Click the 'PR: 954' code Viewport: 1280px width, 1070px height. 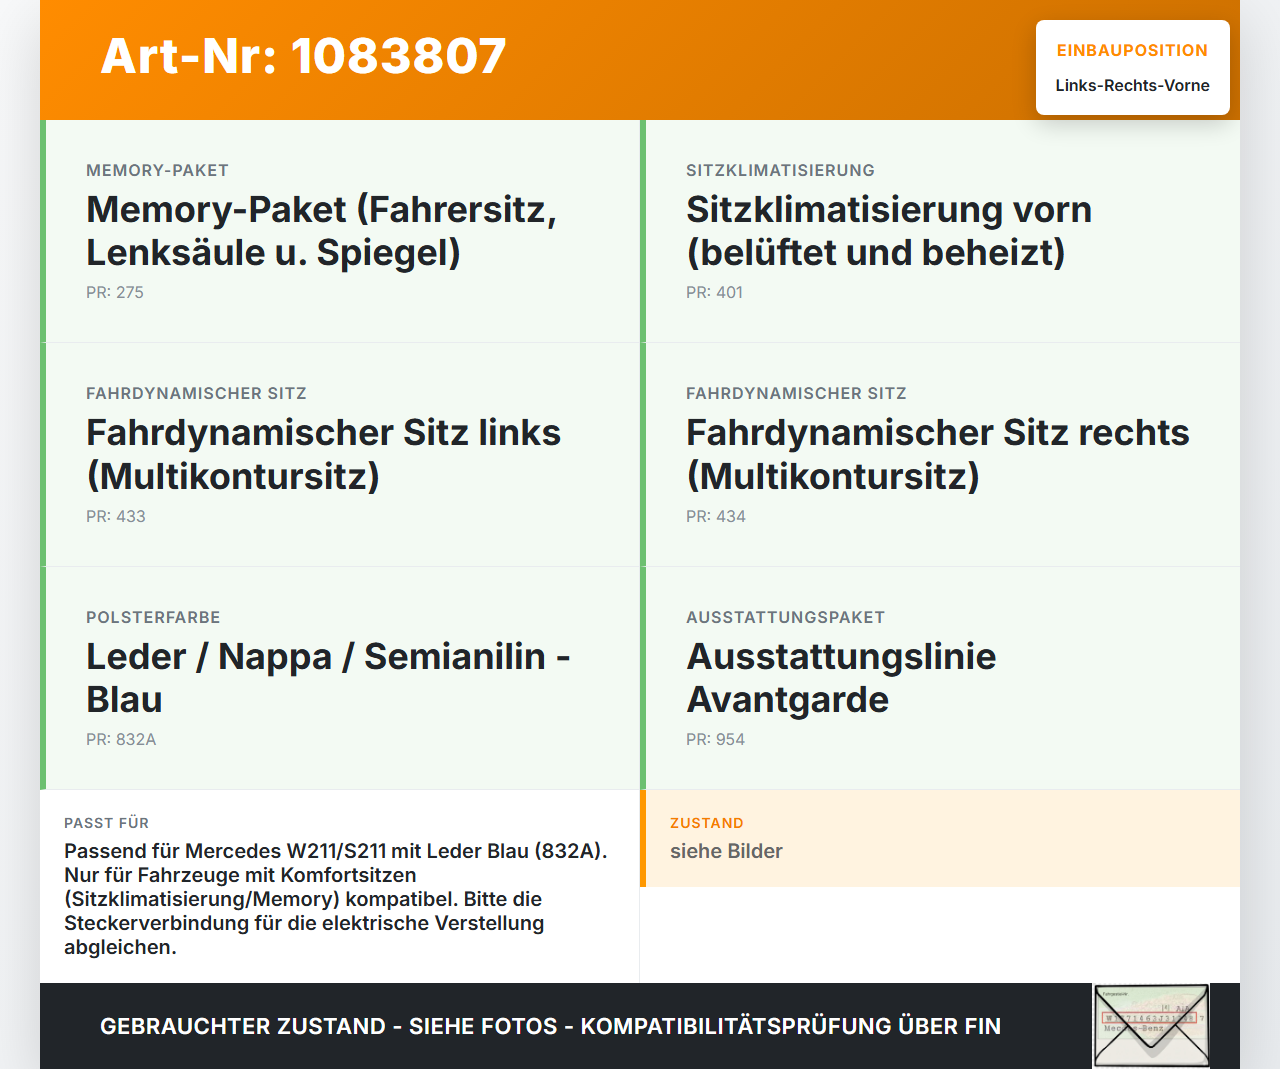[715, 740]
